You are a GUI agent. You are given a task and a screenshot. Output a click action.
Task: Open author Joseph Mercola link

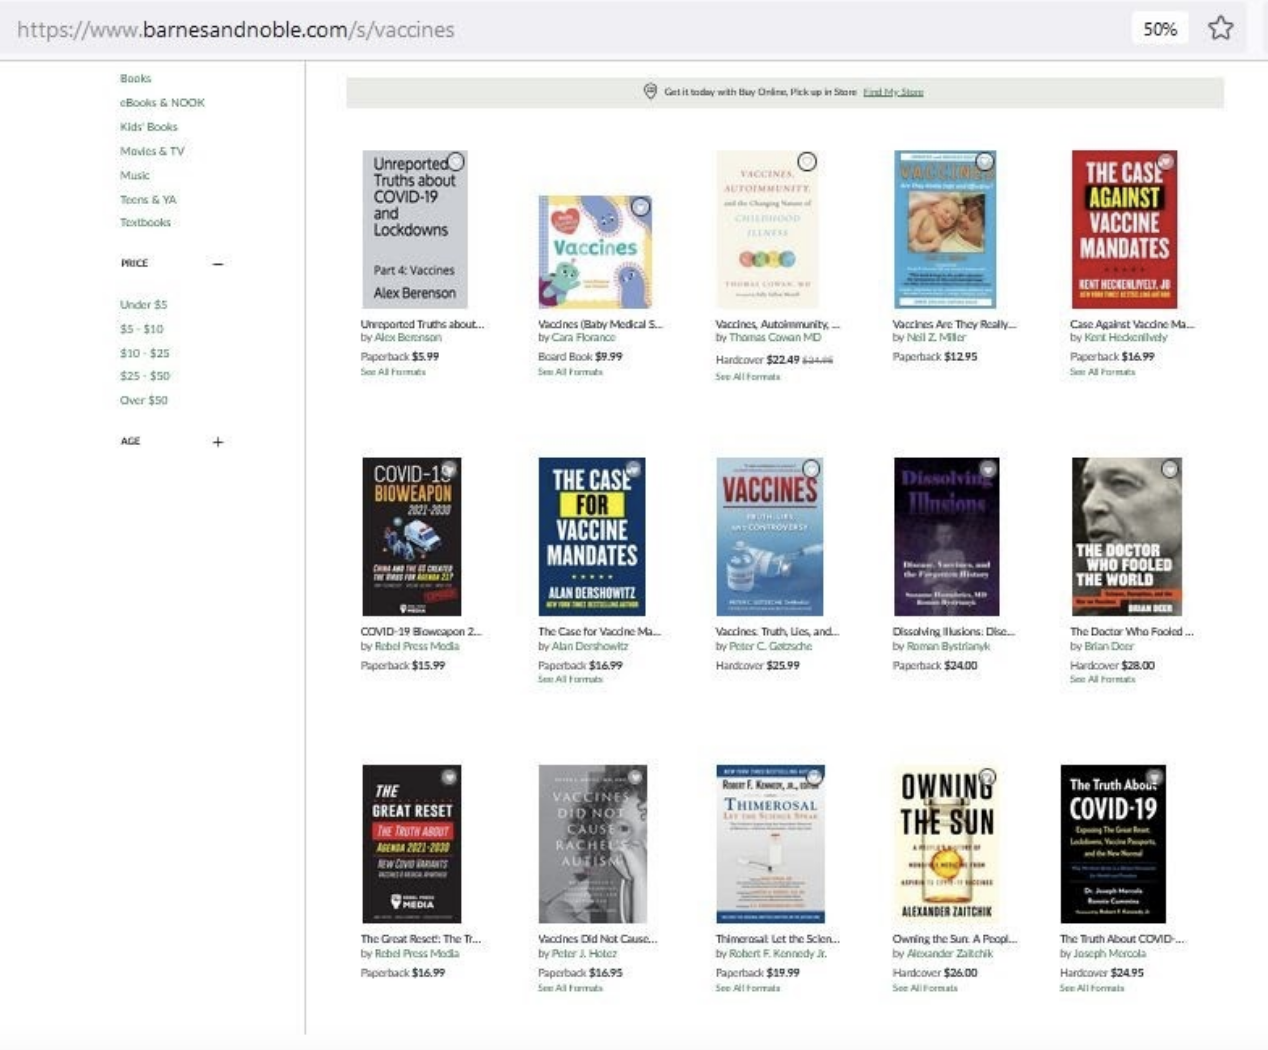[1110, 954]
